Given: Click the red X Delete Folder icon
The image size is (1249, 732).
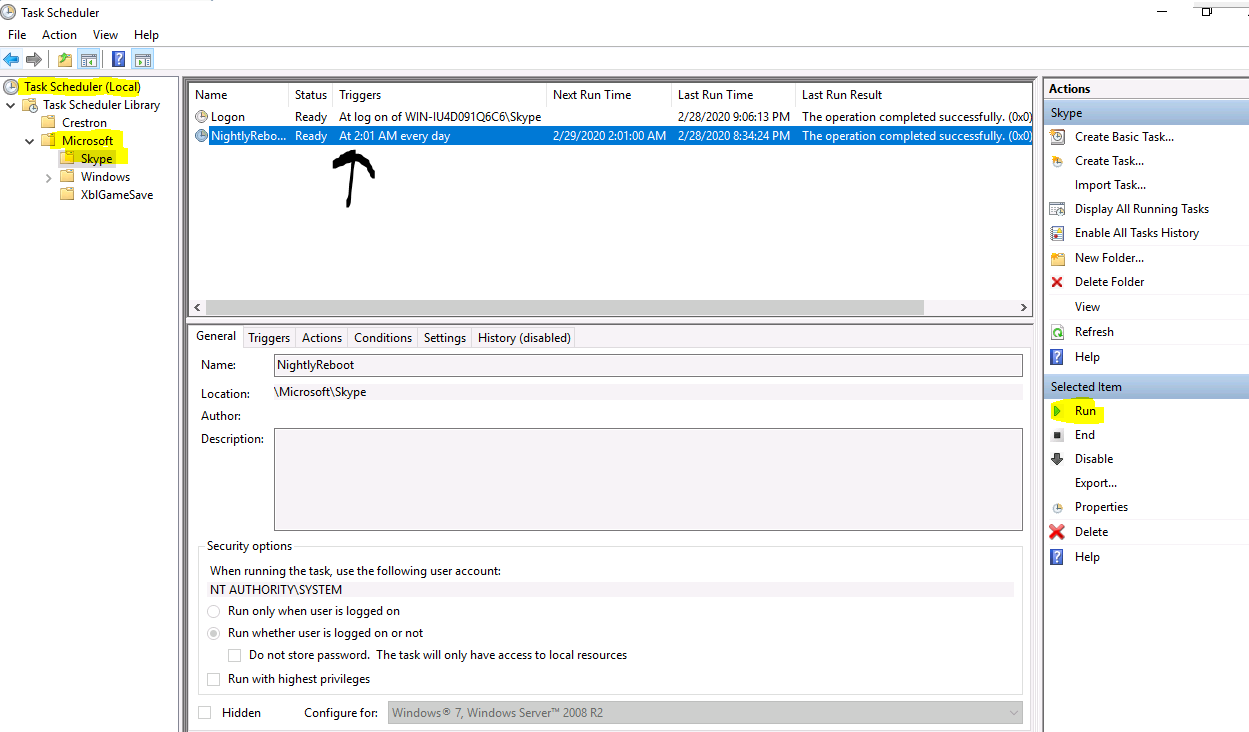Looking at the screenshot, I should click(x=1057, y=282).
